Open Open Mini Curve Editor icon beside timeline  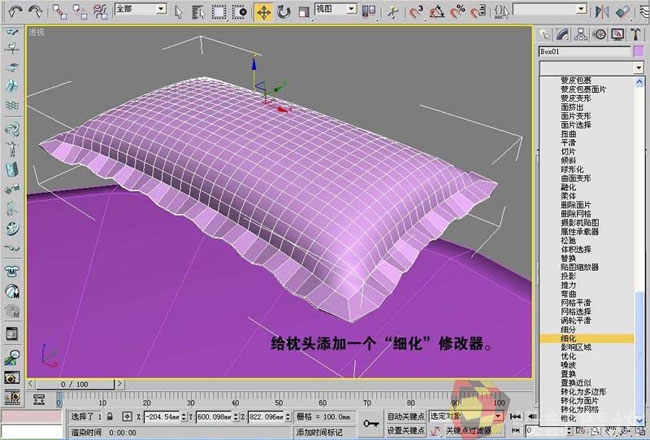click(x=39, y=399)
